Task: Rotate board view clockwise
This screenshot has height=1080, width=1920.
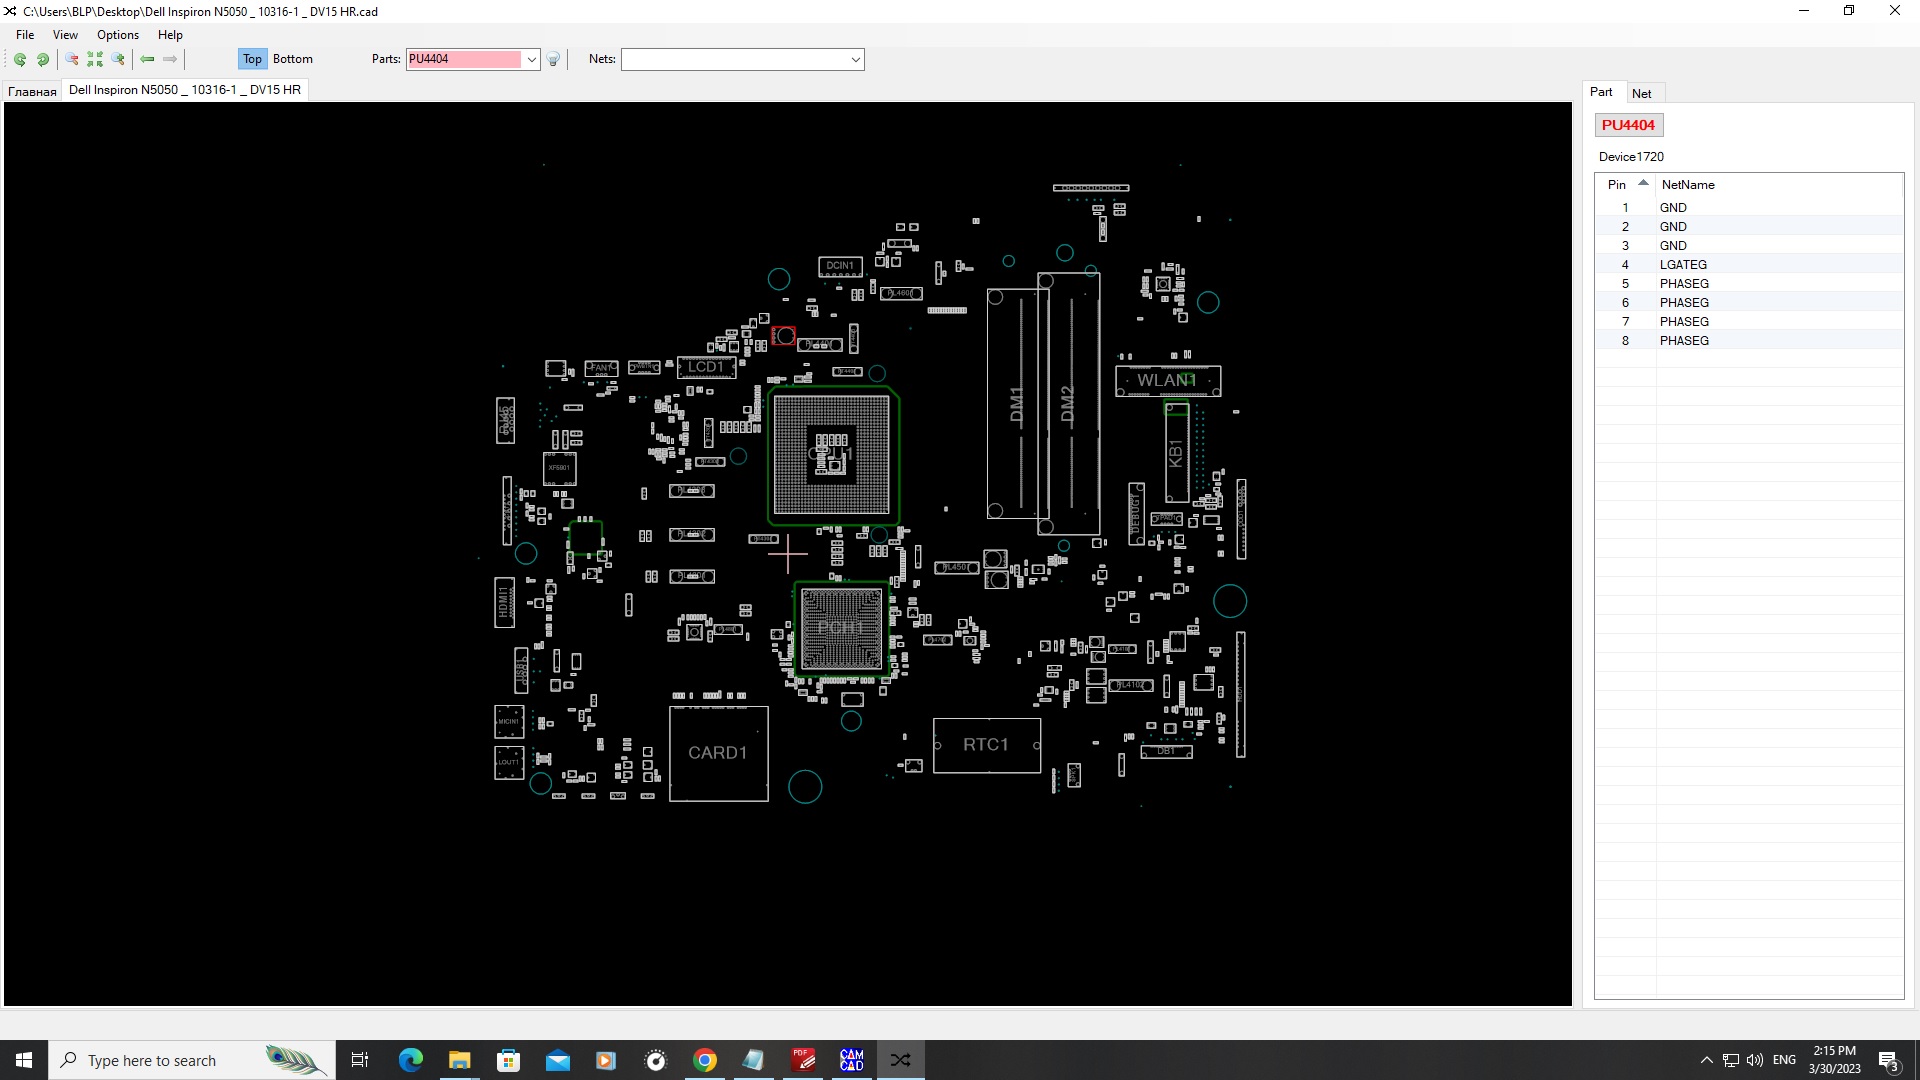Action: click(43, 59)
